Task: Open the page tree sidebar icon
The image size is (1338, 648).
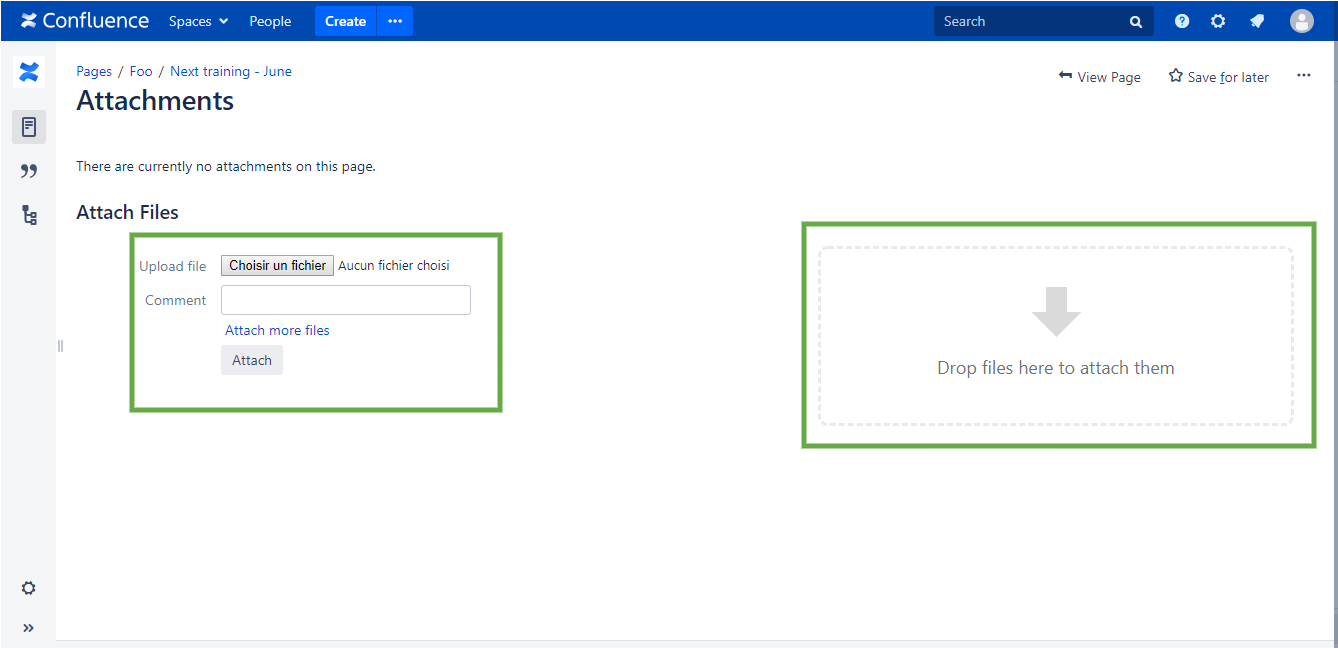Action: 28,214
